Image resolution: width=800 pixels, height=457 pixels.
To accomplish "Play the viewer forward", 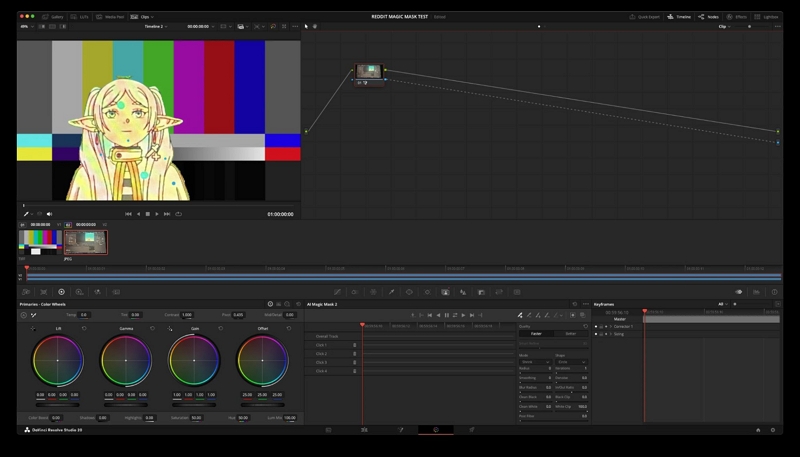I will (157, 214).
